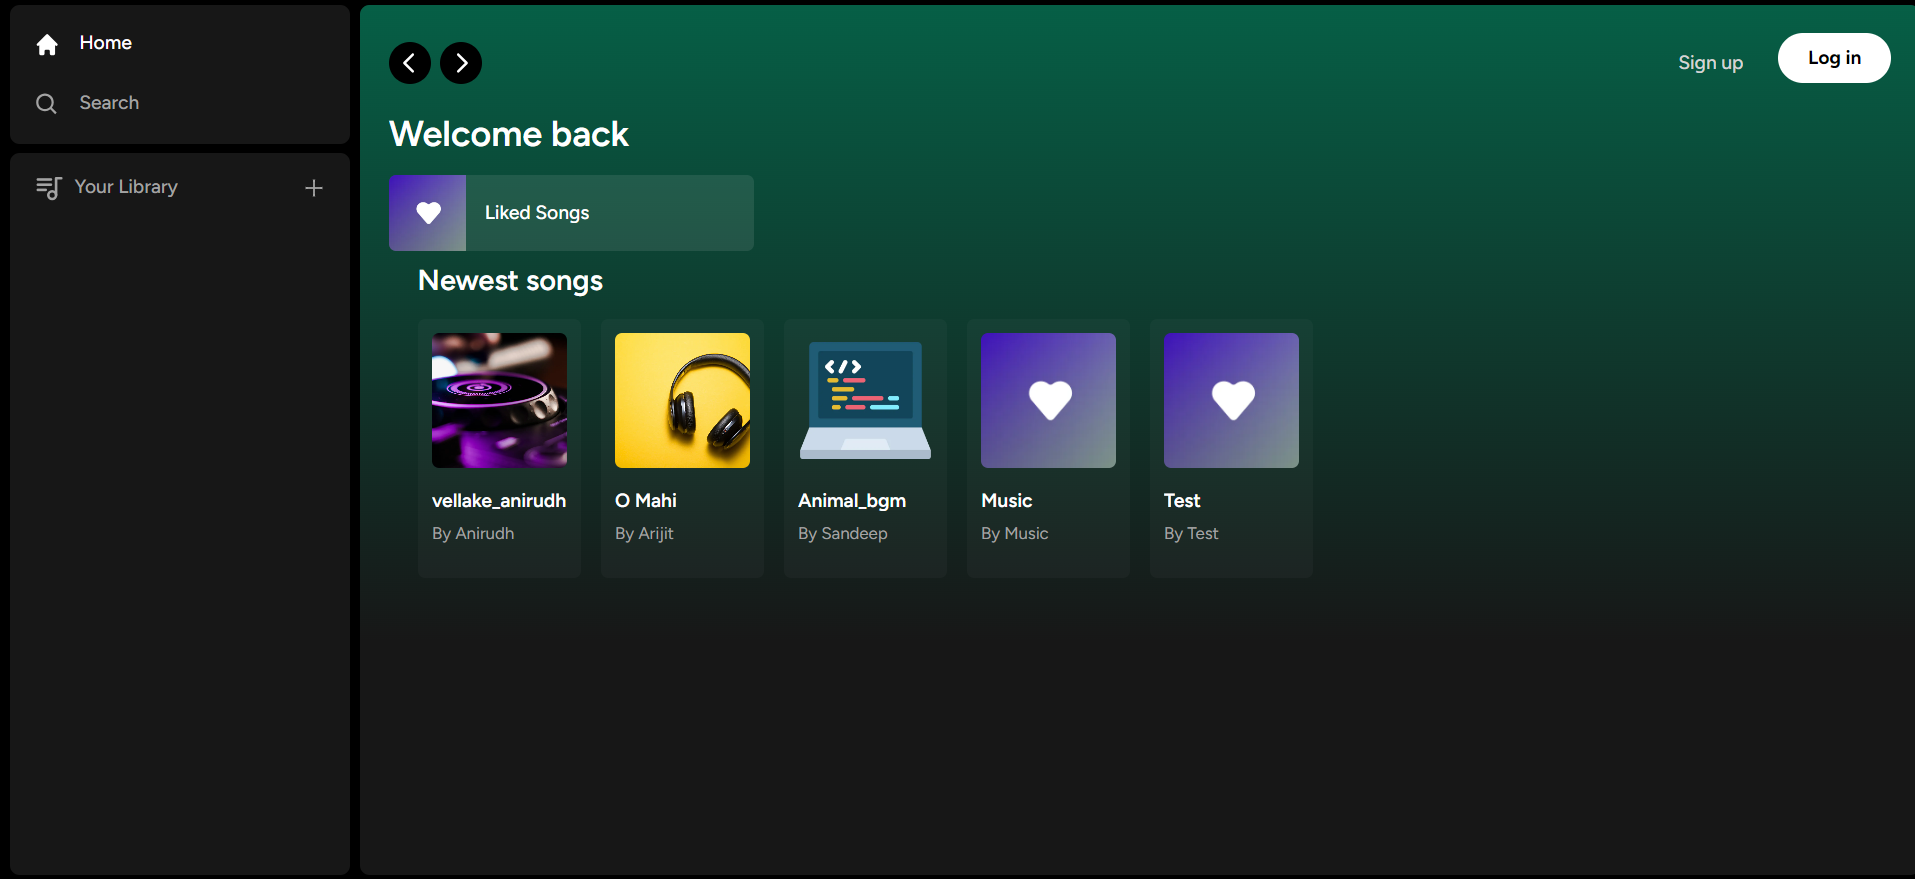Go back with left arrow button
The image size is (1915, 879).
[x=410, y=63]
